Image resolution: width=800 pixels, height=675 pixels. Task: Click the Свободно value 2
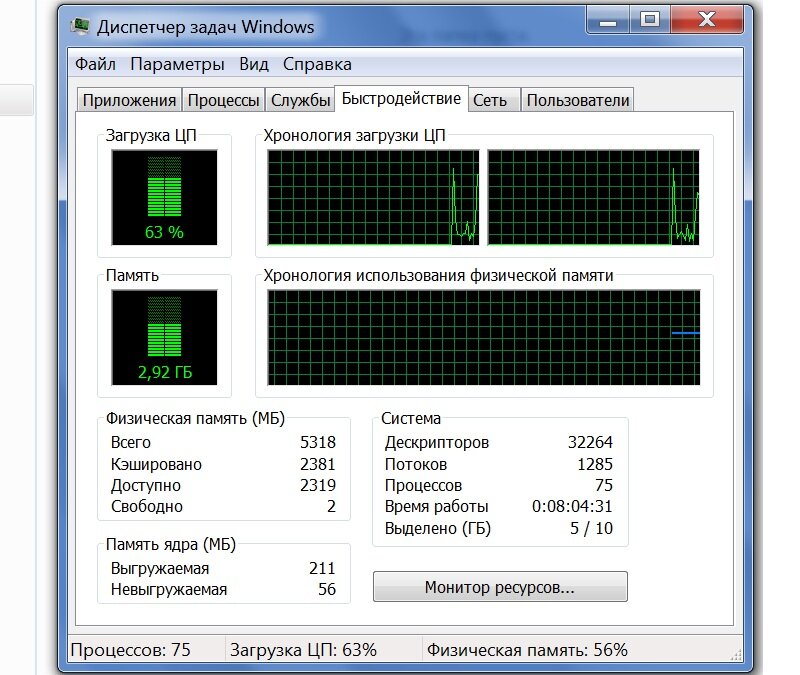[x=331, y=506]
